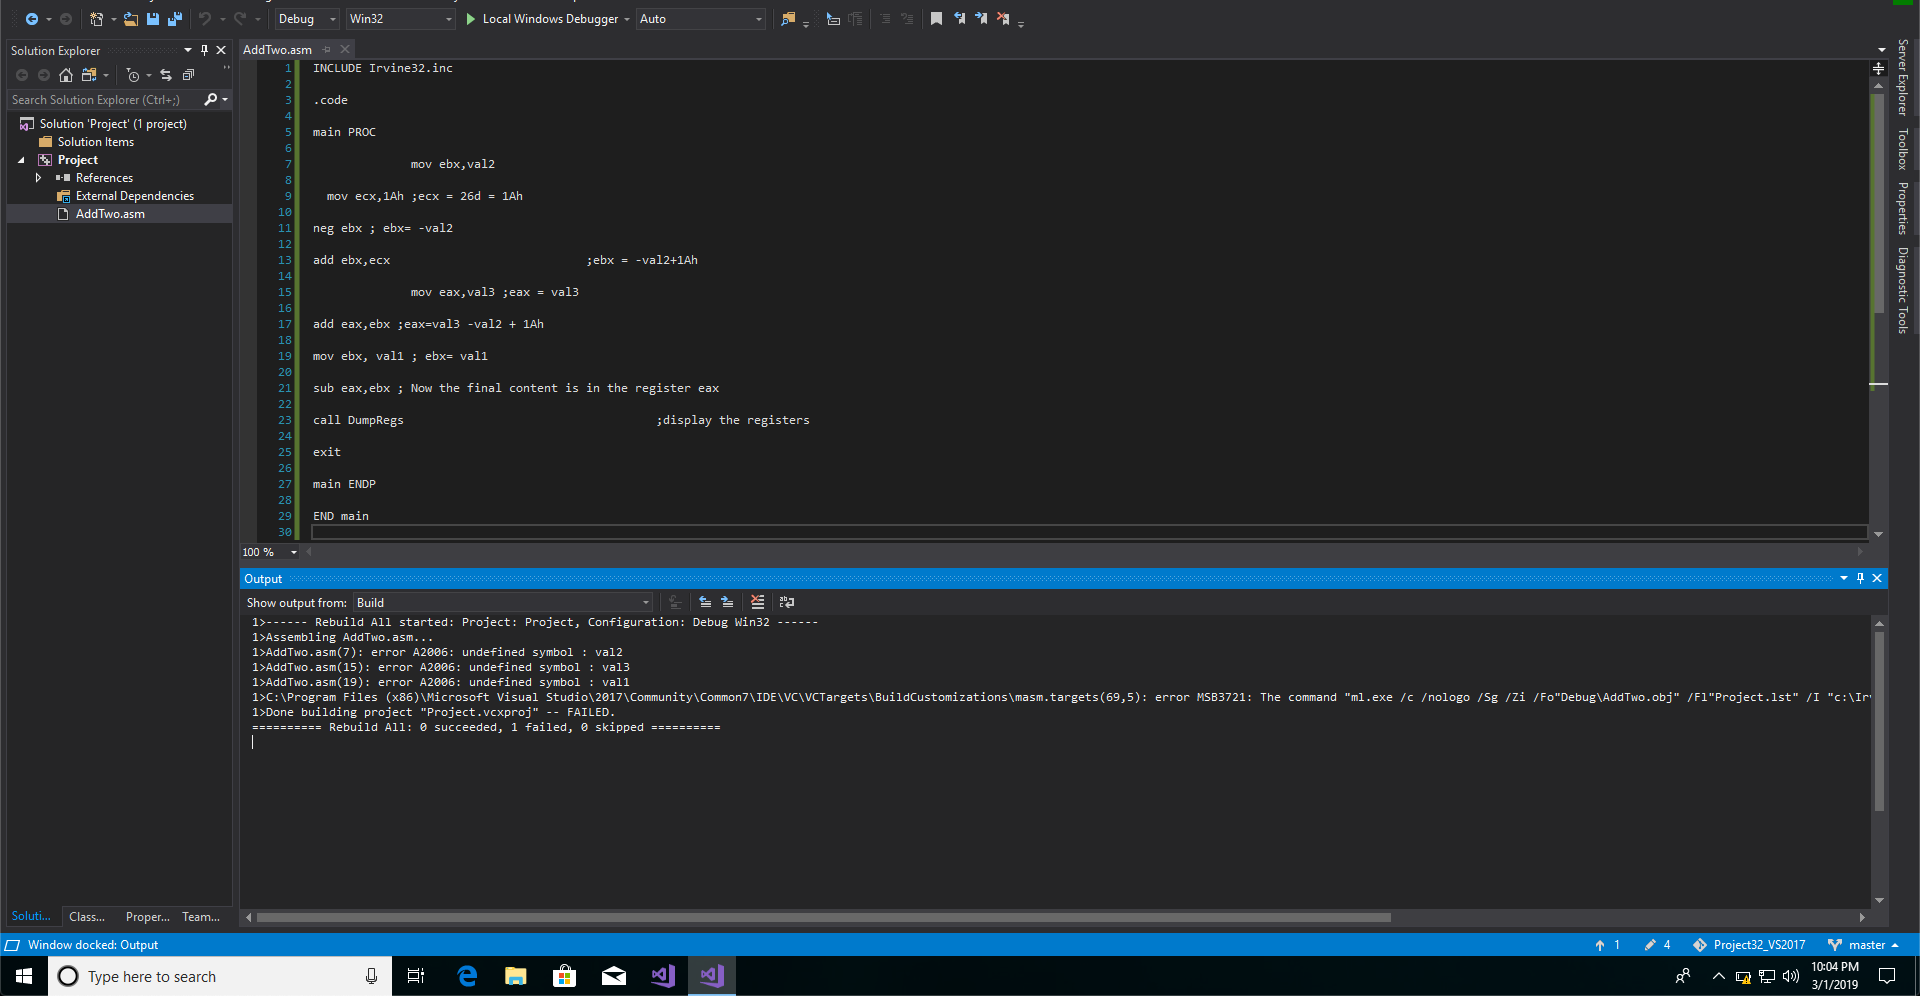Open the Action Center notification icon
Image resolution: width=1920 pixels, height=996 pixels.
click(x=1887, y=976)
